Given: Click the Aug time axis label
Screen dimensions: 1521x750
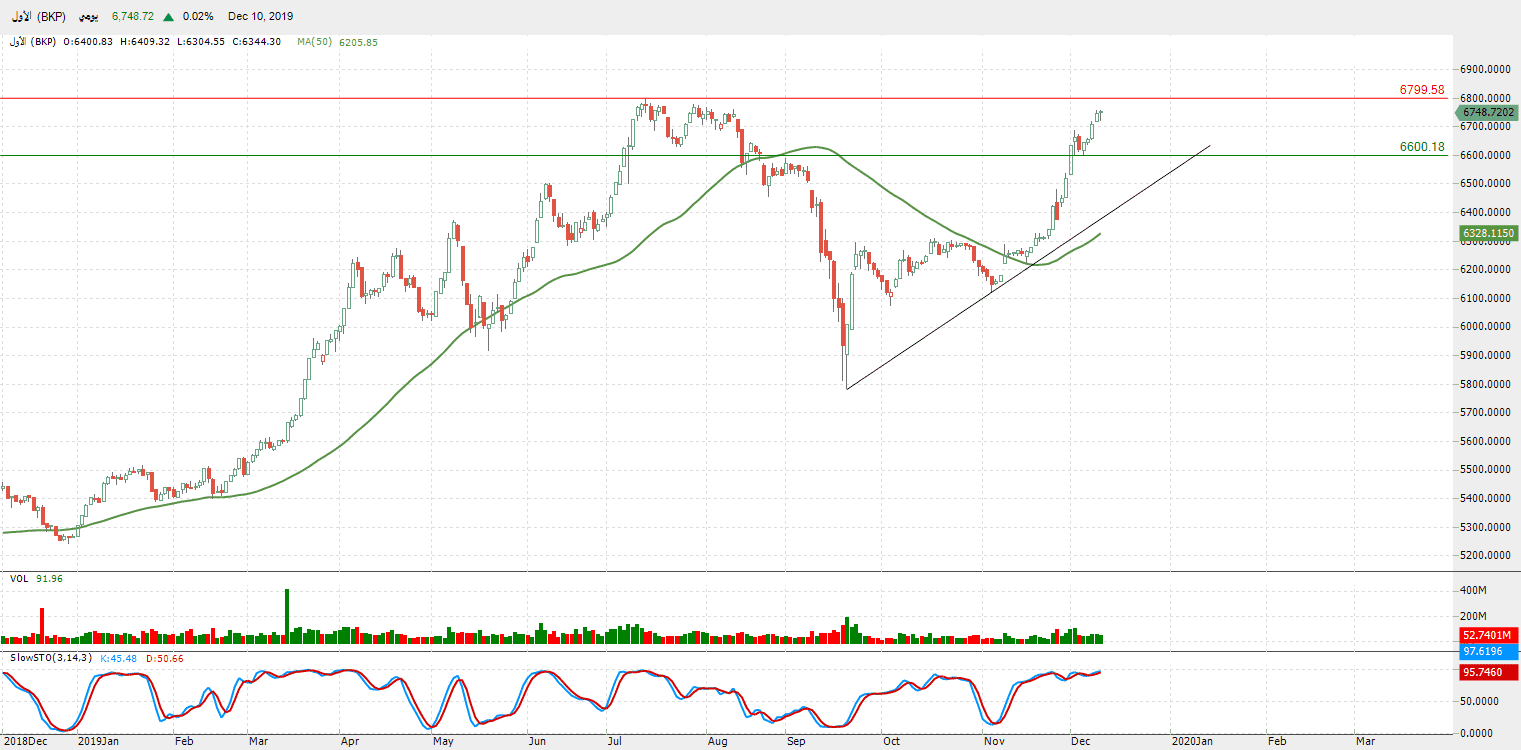Looking at the screenshot, I should (x=717, y=742).
